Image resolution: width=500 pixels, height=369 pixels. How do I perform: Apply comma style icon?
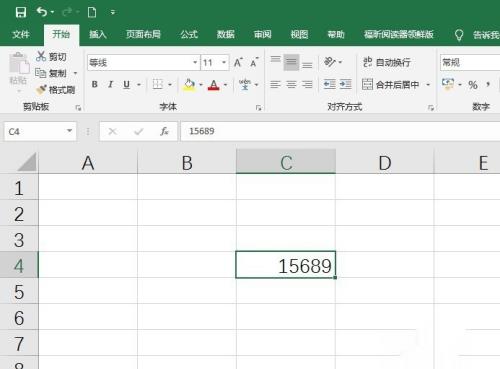(x=488, y=84)
